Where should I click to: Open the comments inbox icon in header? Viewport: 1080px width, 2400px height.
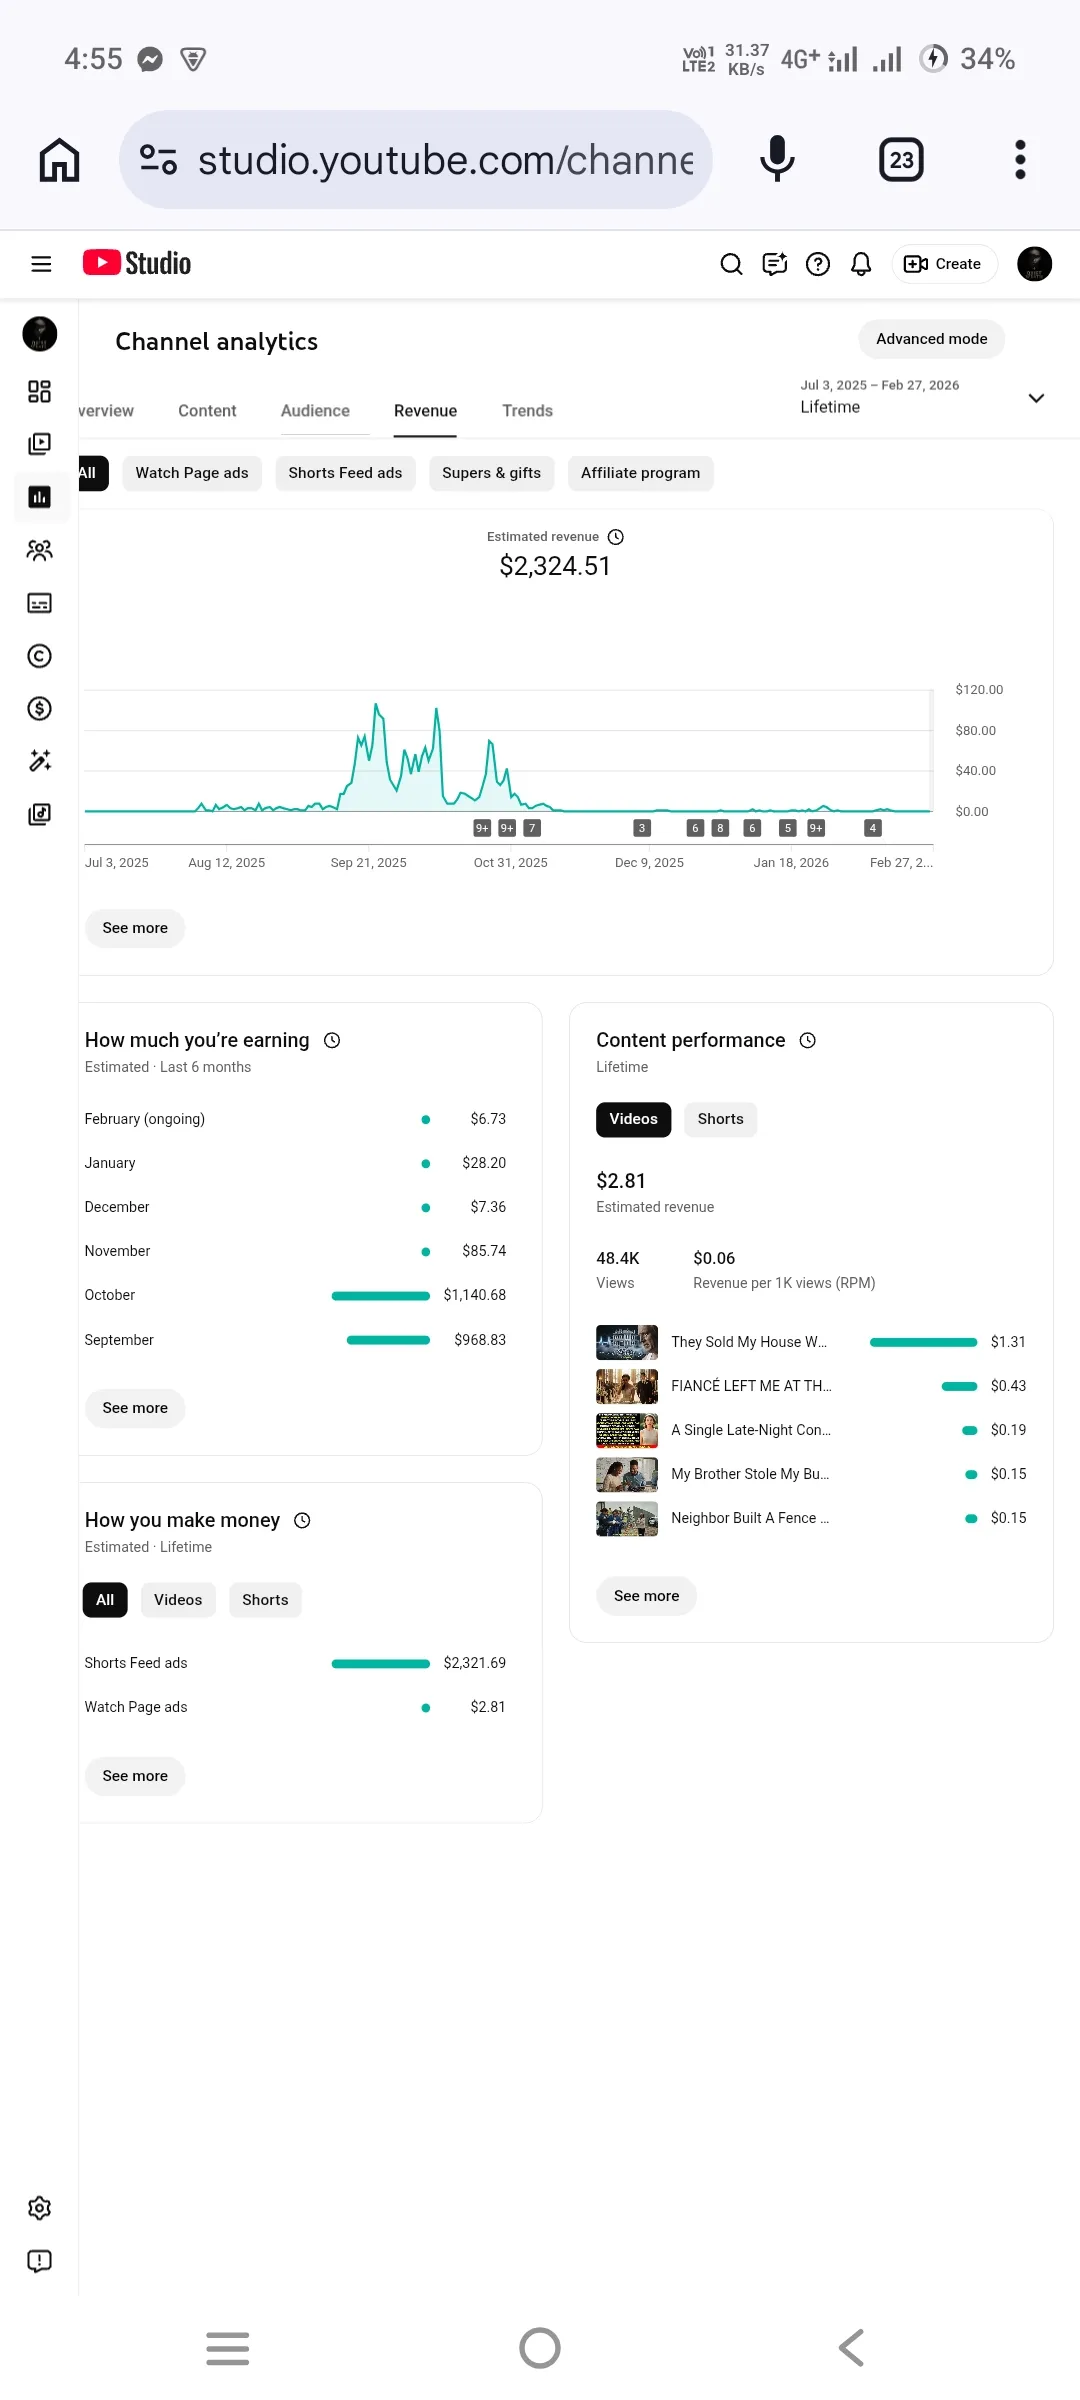coord(775,264)
